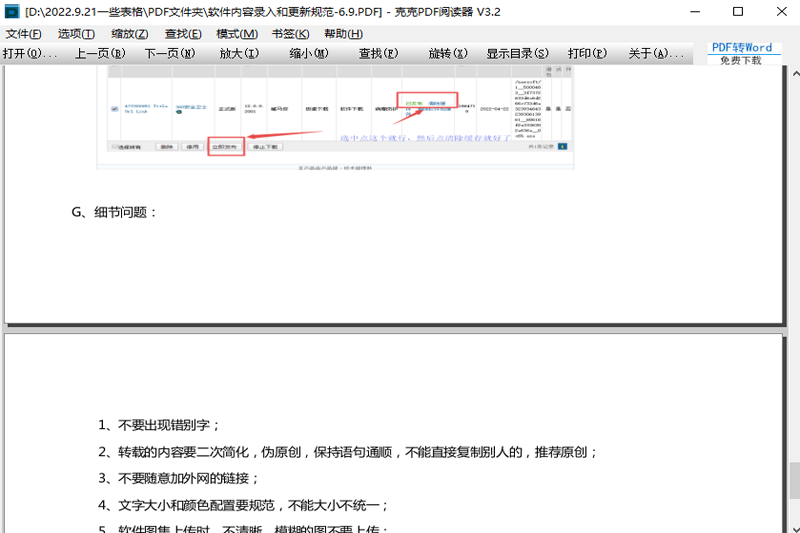Open the 帮助(H) help menu
Image resolution: width=800 pixels, height=533 pixels.
343,34
